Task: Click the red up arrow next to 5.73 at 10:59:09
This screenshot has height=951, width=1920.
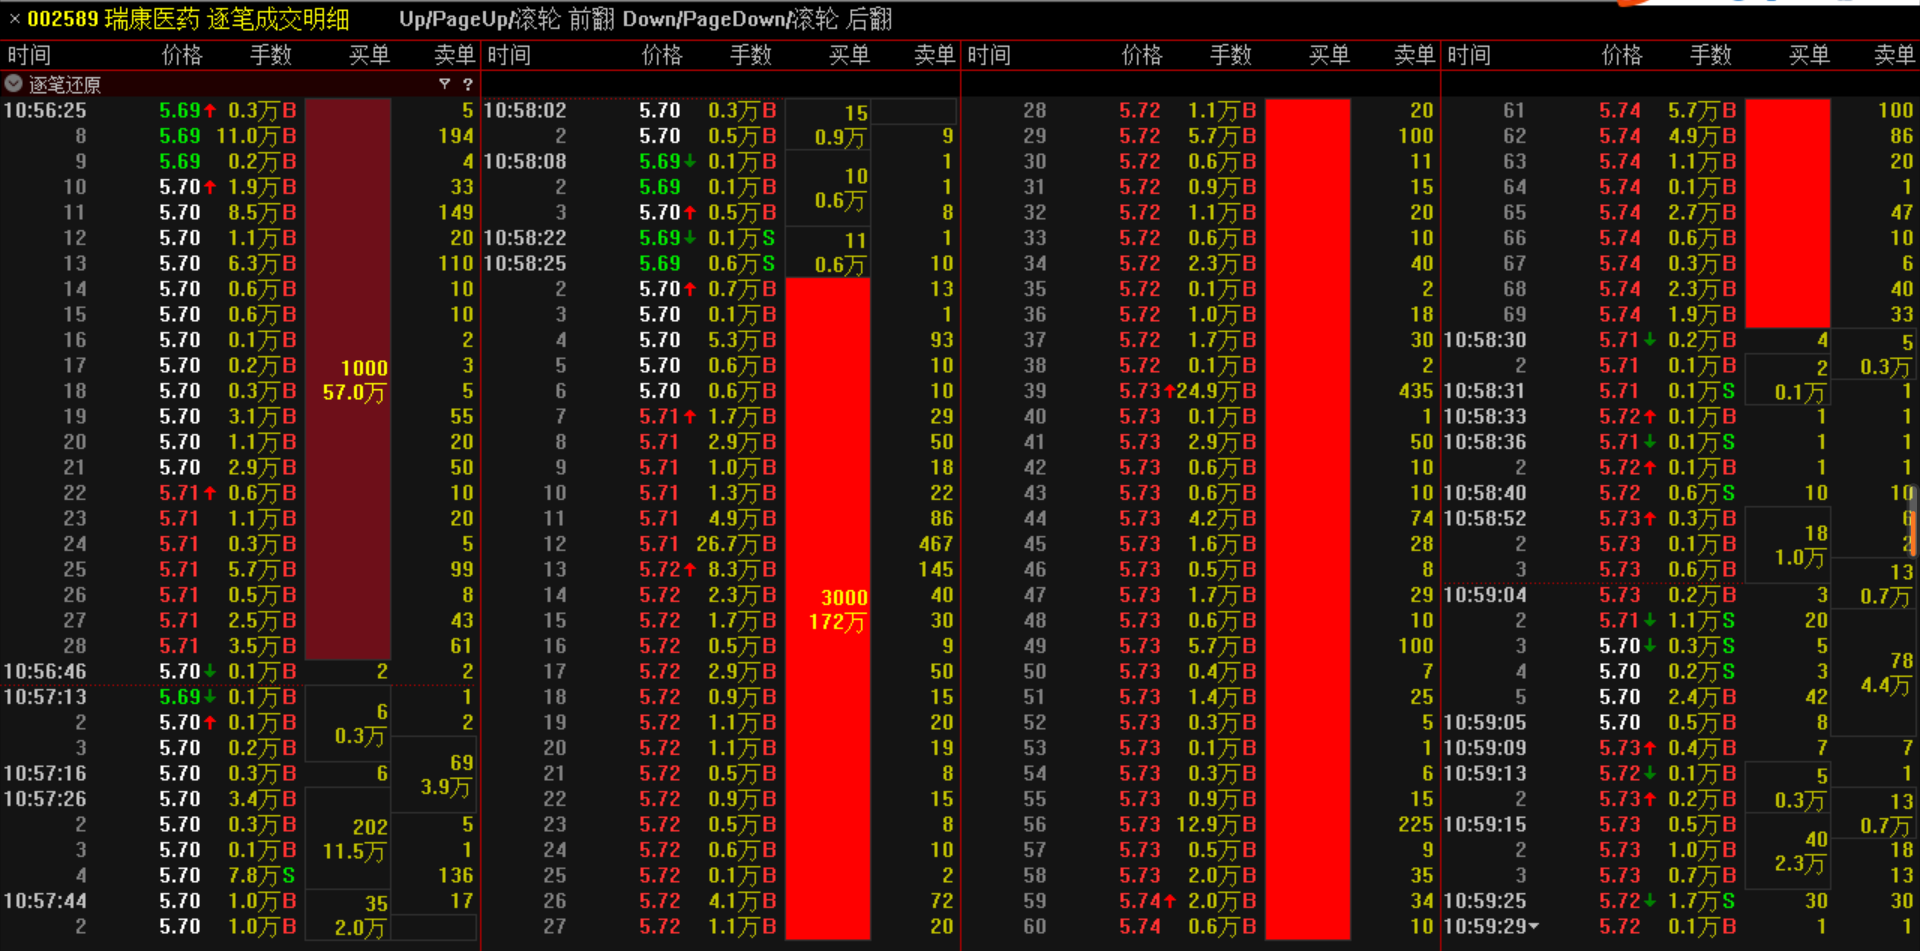Action: (1649, 749)
